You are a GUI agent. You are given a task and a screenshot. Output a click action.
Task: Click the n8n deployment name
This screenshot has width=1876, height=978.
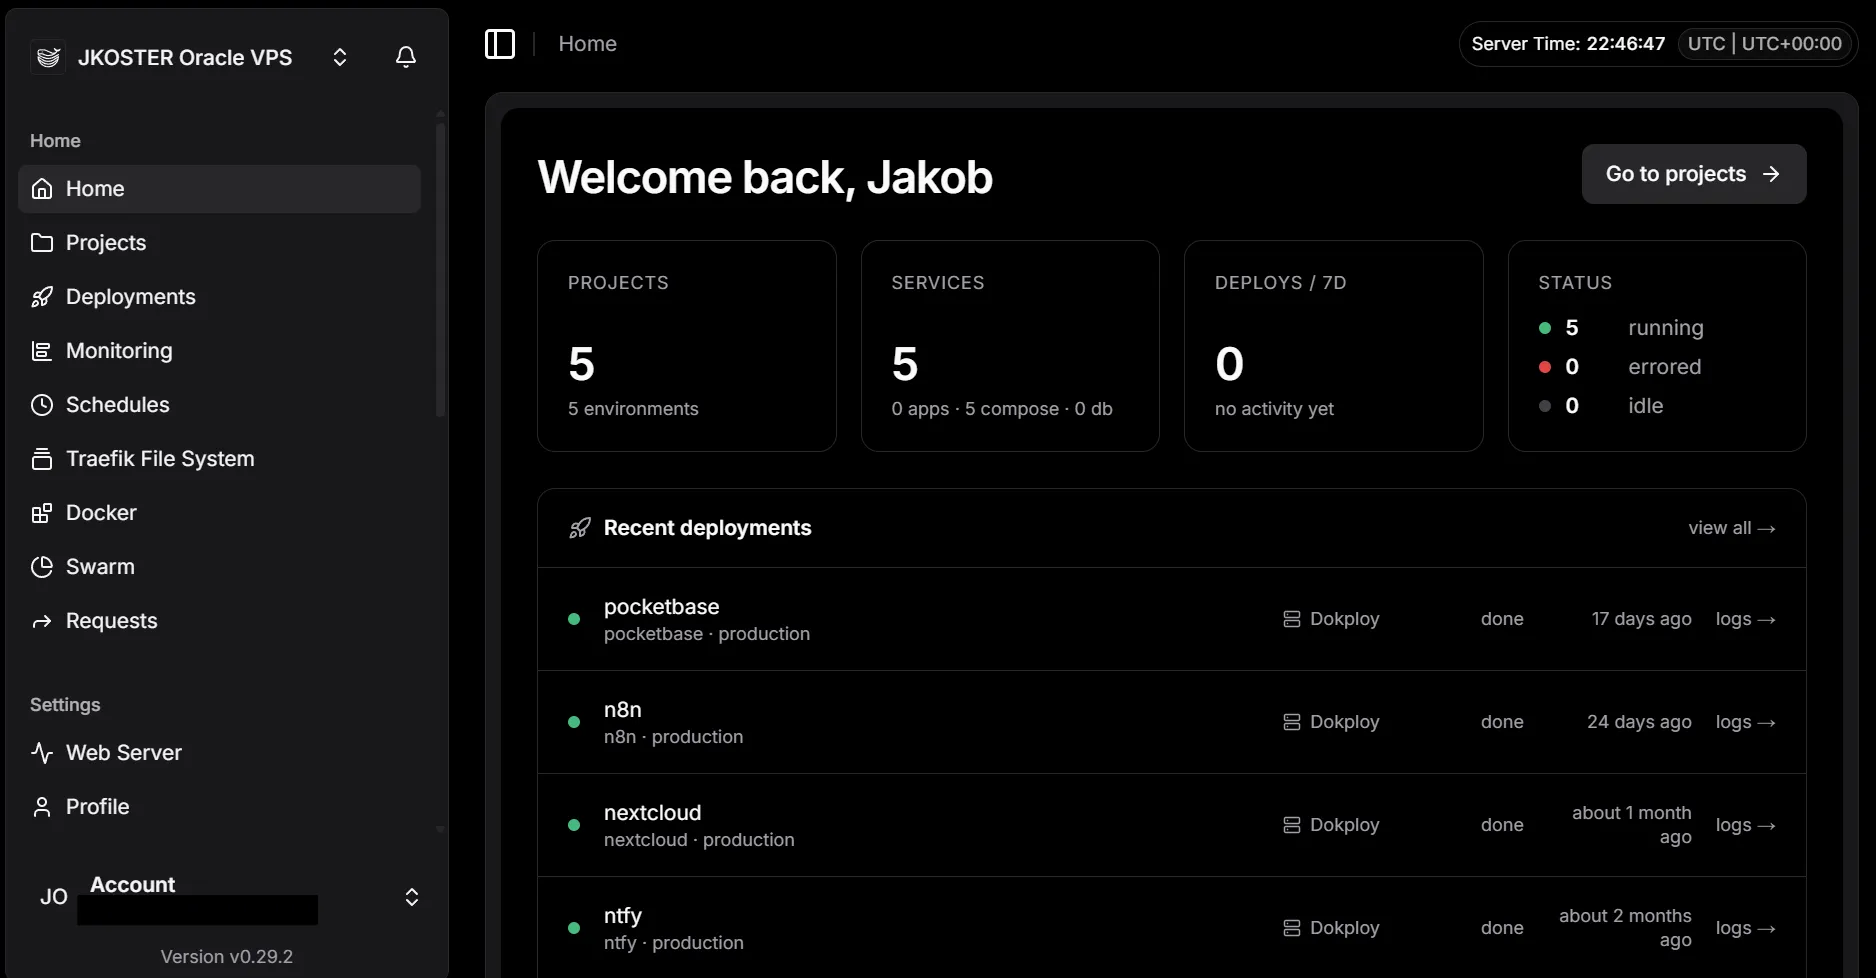coord(623,710)
